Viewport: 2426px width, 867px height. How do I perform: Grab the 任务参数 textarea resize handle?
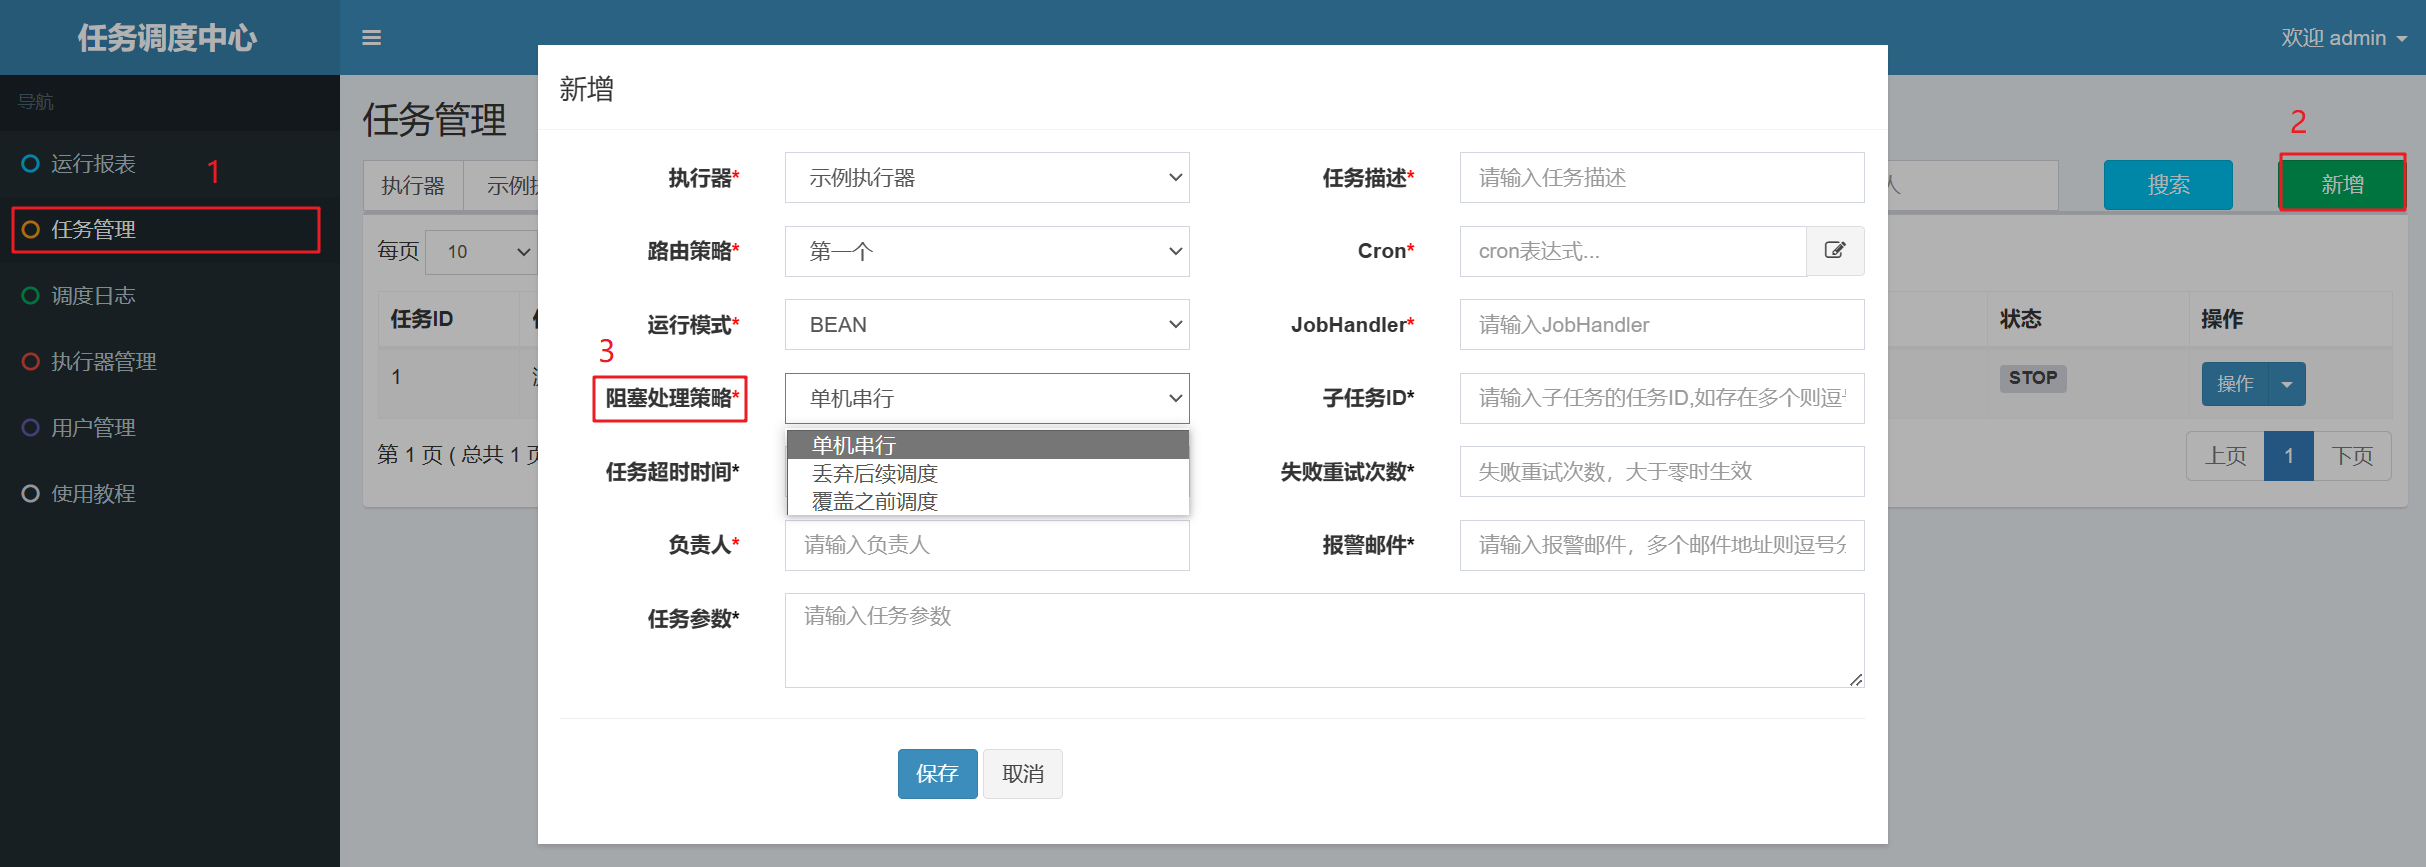[x=1856, y=680]
